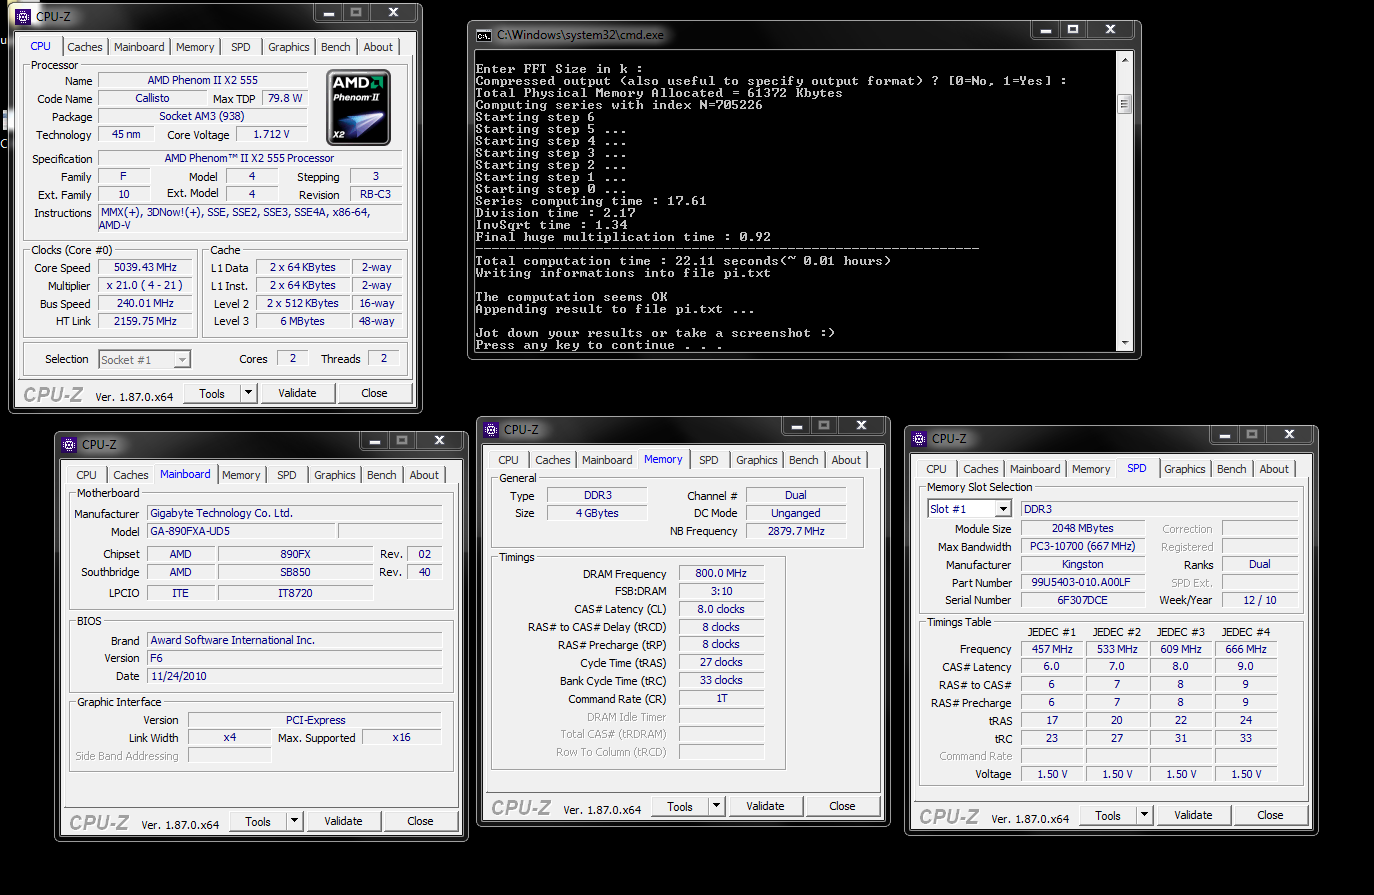Open the SPD tab in the Memory window
Image resolution: width=1374 pixels, height=895 pixels.
coord(709,460)
